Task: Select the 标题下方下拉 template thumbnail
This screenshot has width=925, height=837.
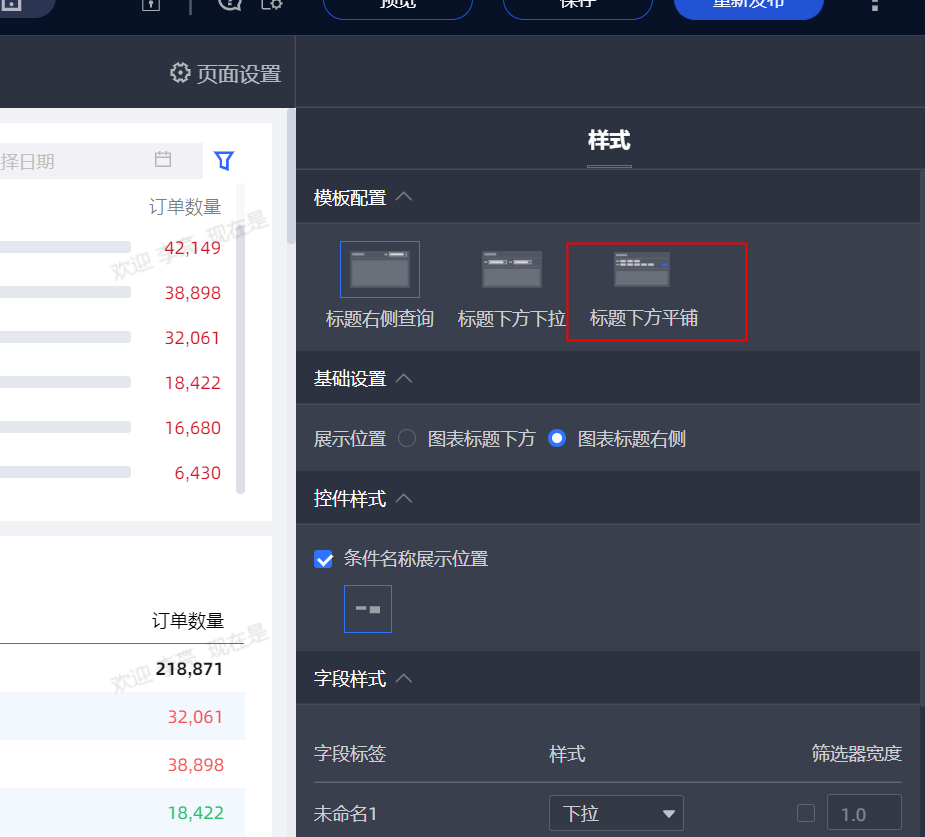Action: click(512, 269)
